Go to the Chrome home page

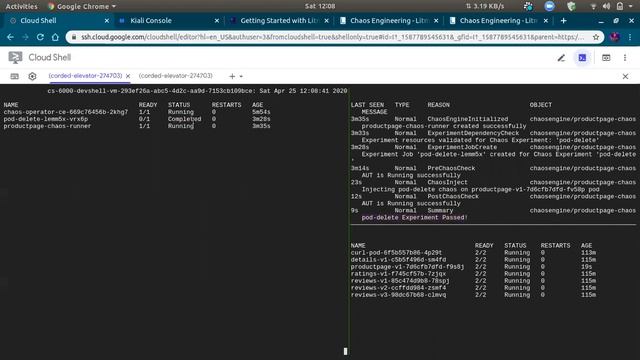(55, 37)
